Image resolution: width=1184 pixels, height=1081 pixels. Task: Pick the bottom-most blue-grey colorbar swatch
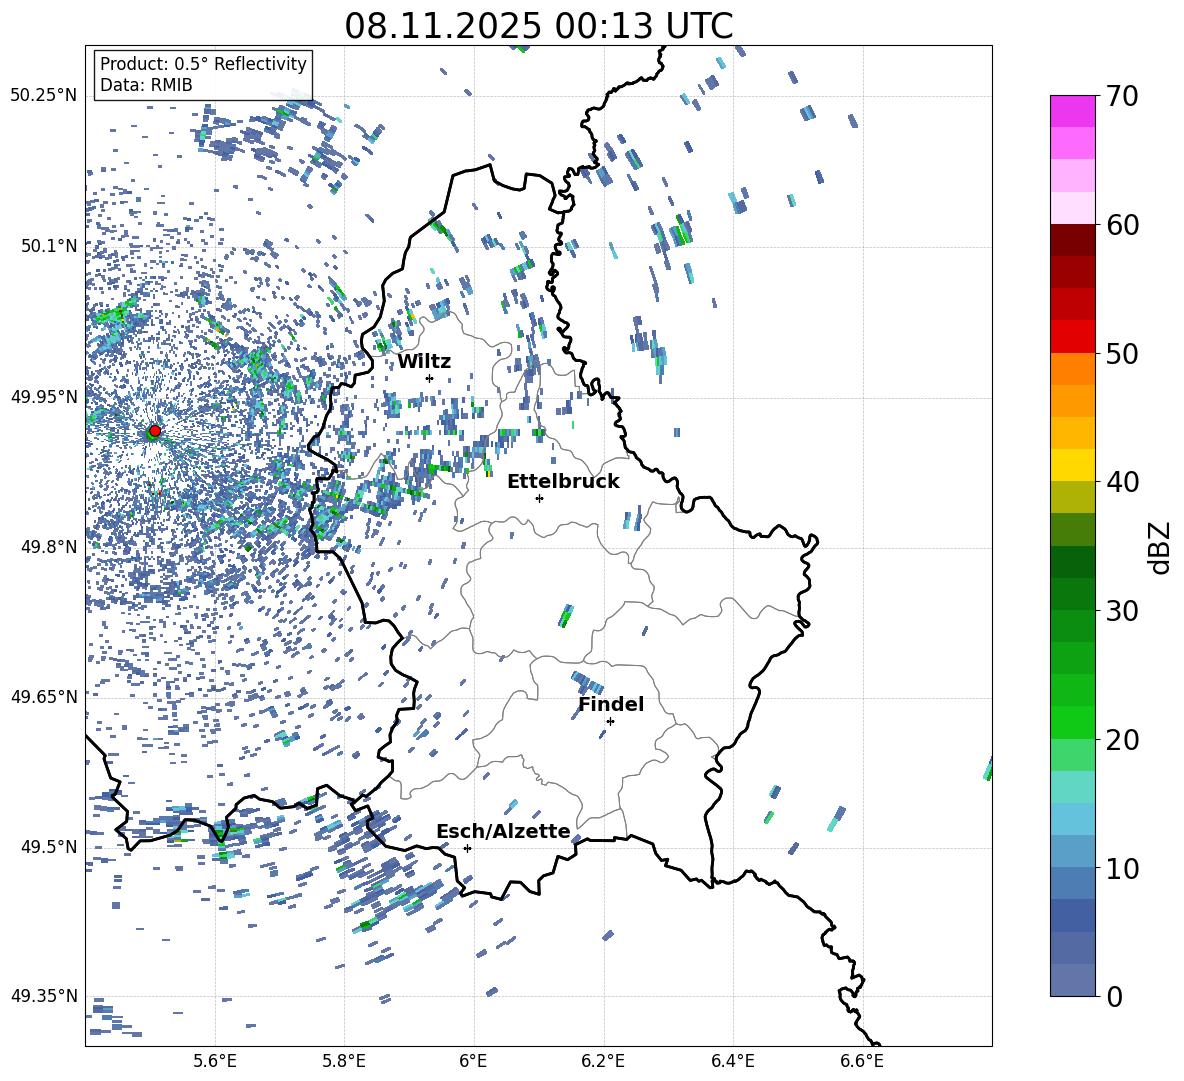click(x=1073, y=980)
